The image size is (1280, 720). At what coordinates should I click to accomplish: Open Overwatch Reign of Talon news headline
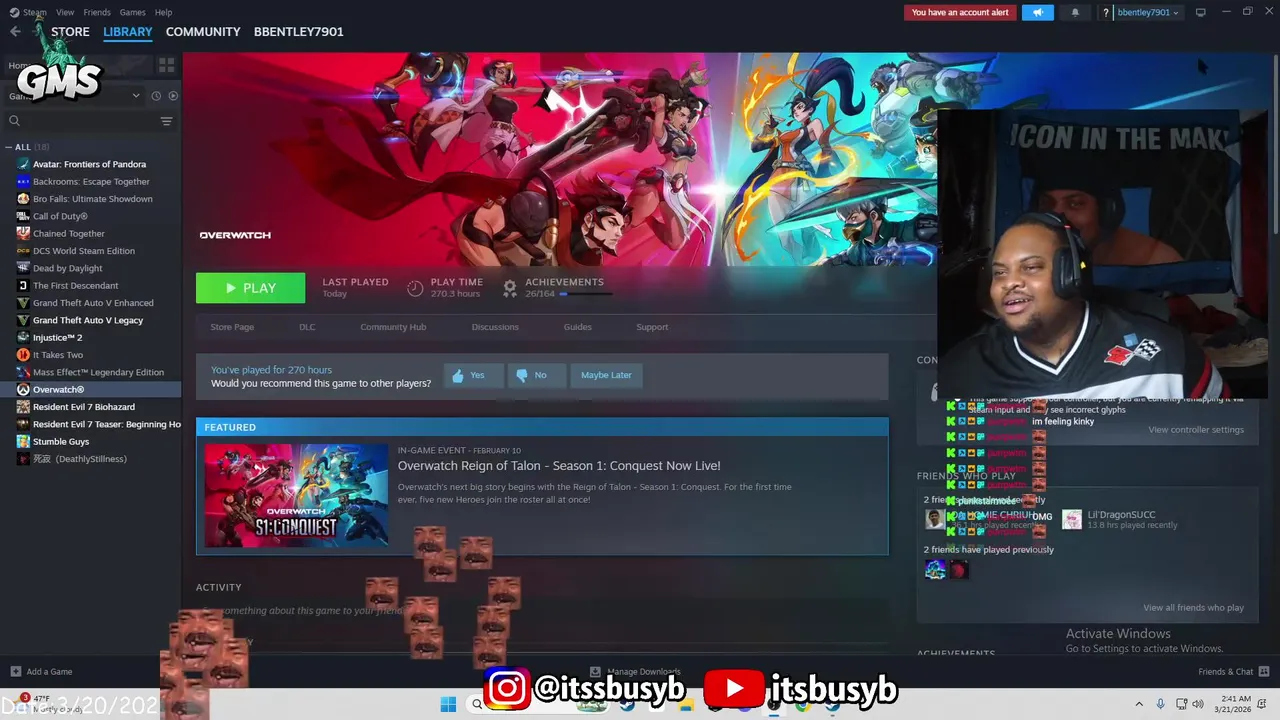(559, 466)
